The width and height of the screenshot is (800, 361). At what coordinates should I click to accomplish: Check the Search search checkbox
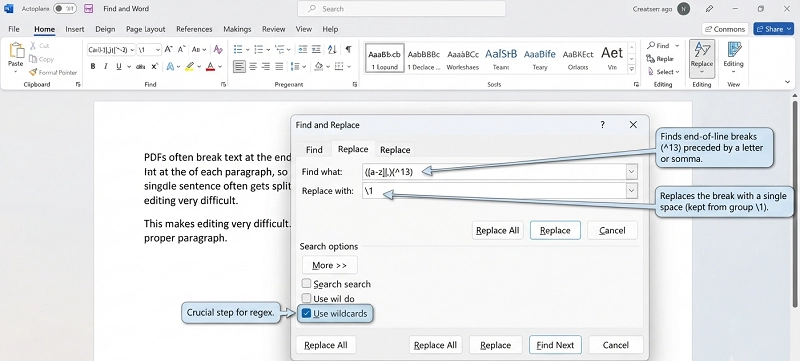tap(306, 283)
